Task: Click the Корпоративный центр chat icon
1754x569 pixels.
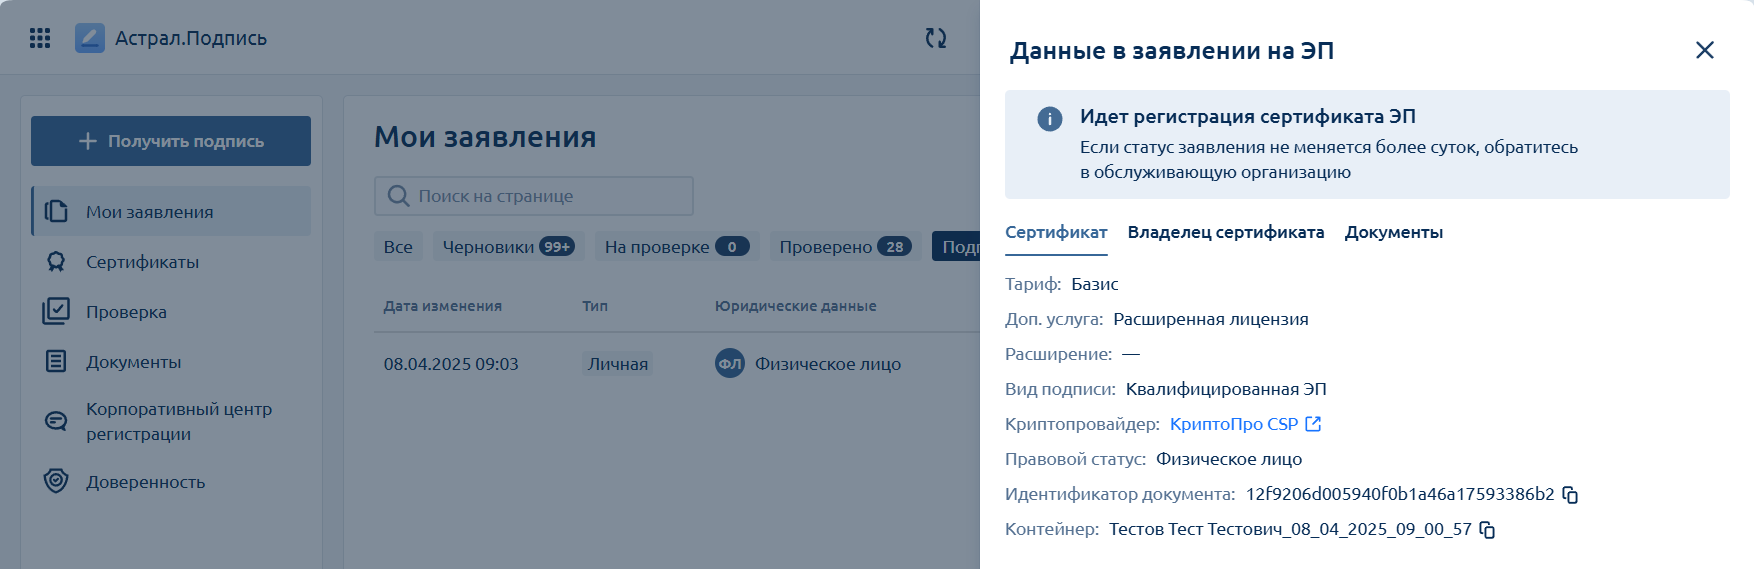Action: [x=56, y=421]
